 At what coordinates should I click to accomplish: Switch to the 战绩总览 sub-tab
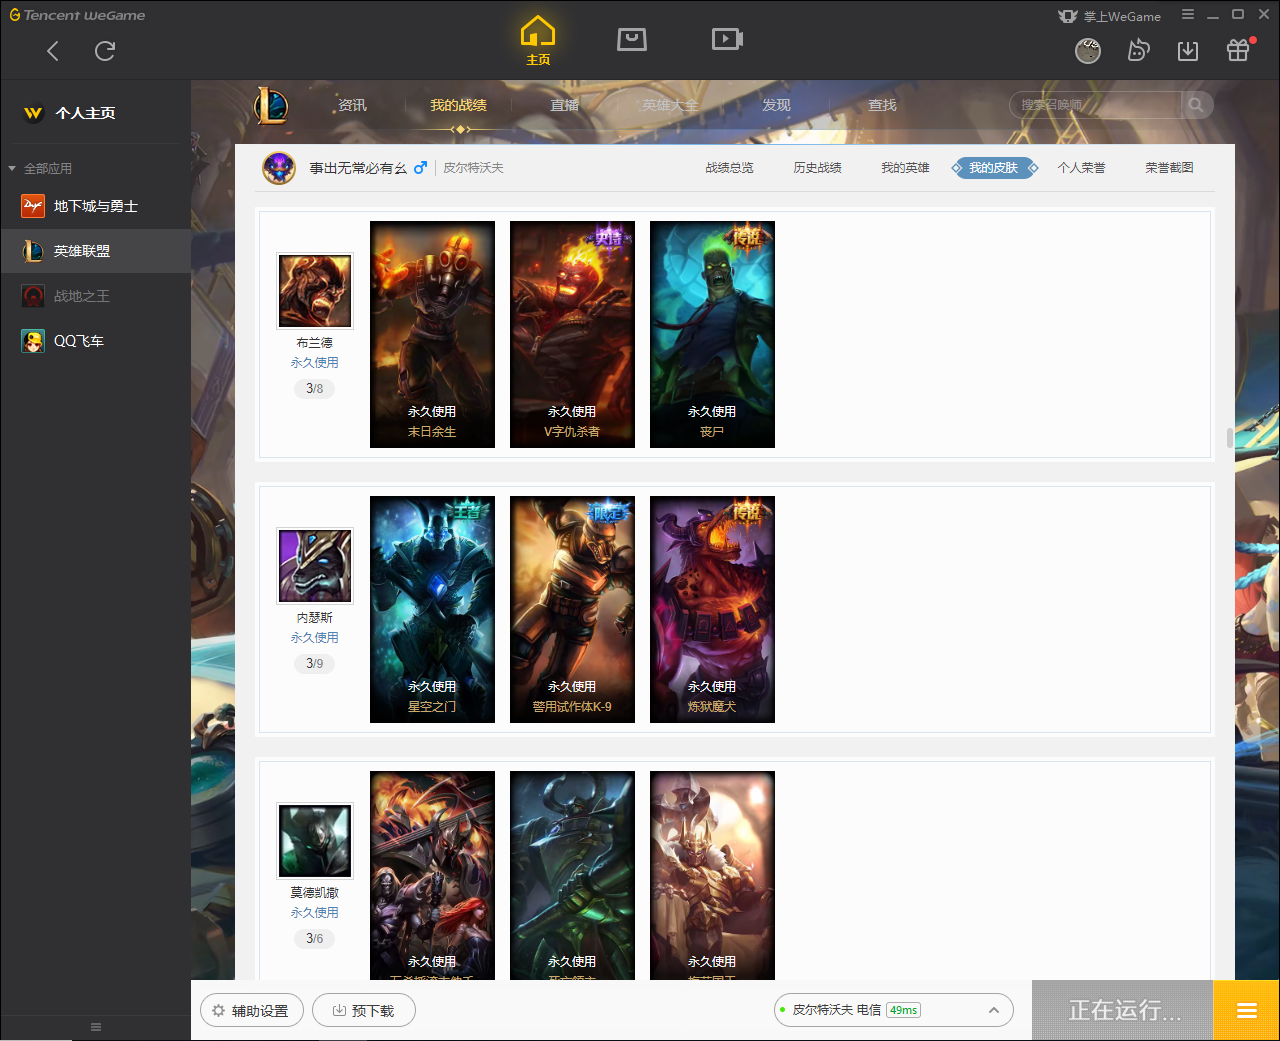point(730,168)
